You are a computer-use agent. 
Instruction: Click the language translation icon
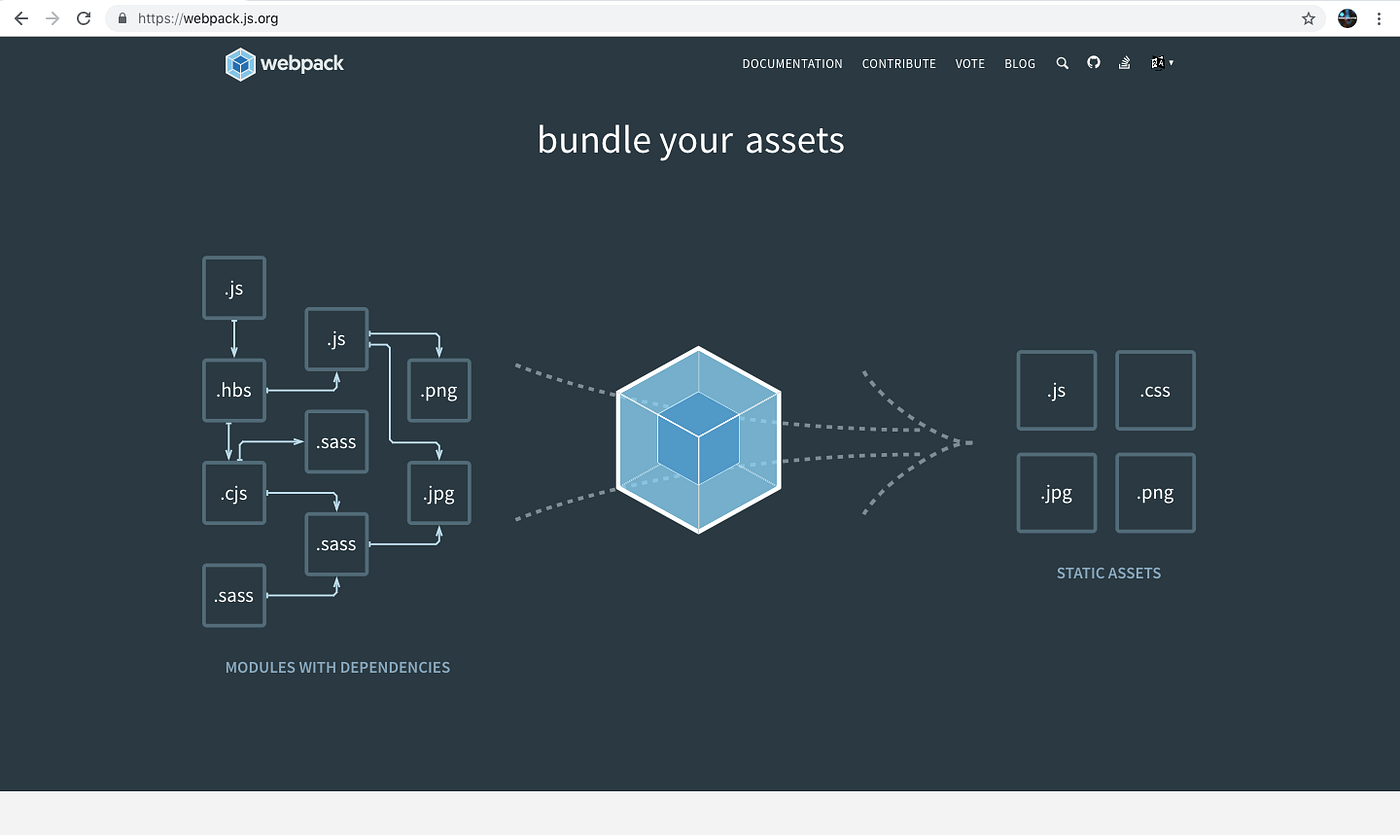click(x=1157, y=62)
